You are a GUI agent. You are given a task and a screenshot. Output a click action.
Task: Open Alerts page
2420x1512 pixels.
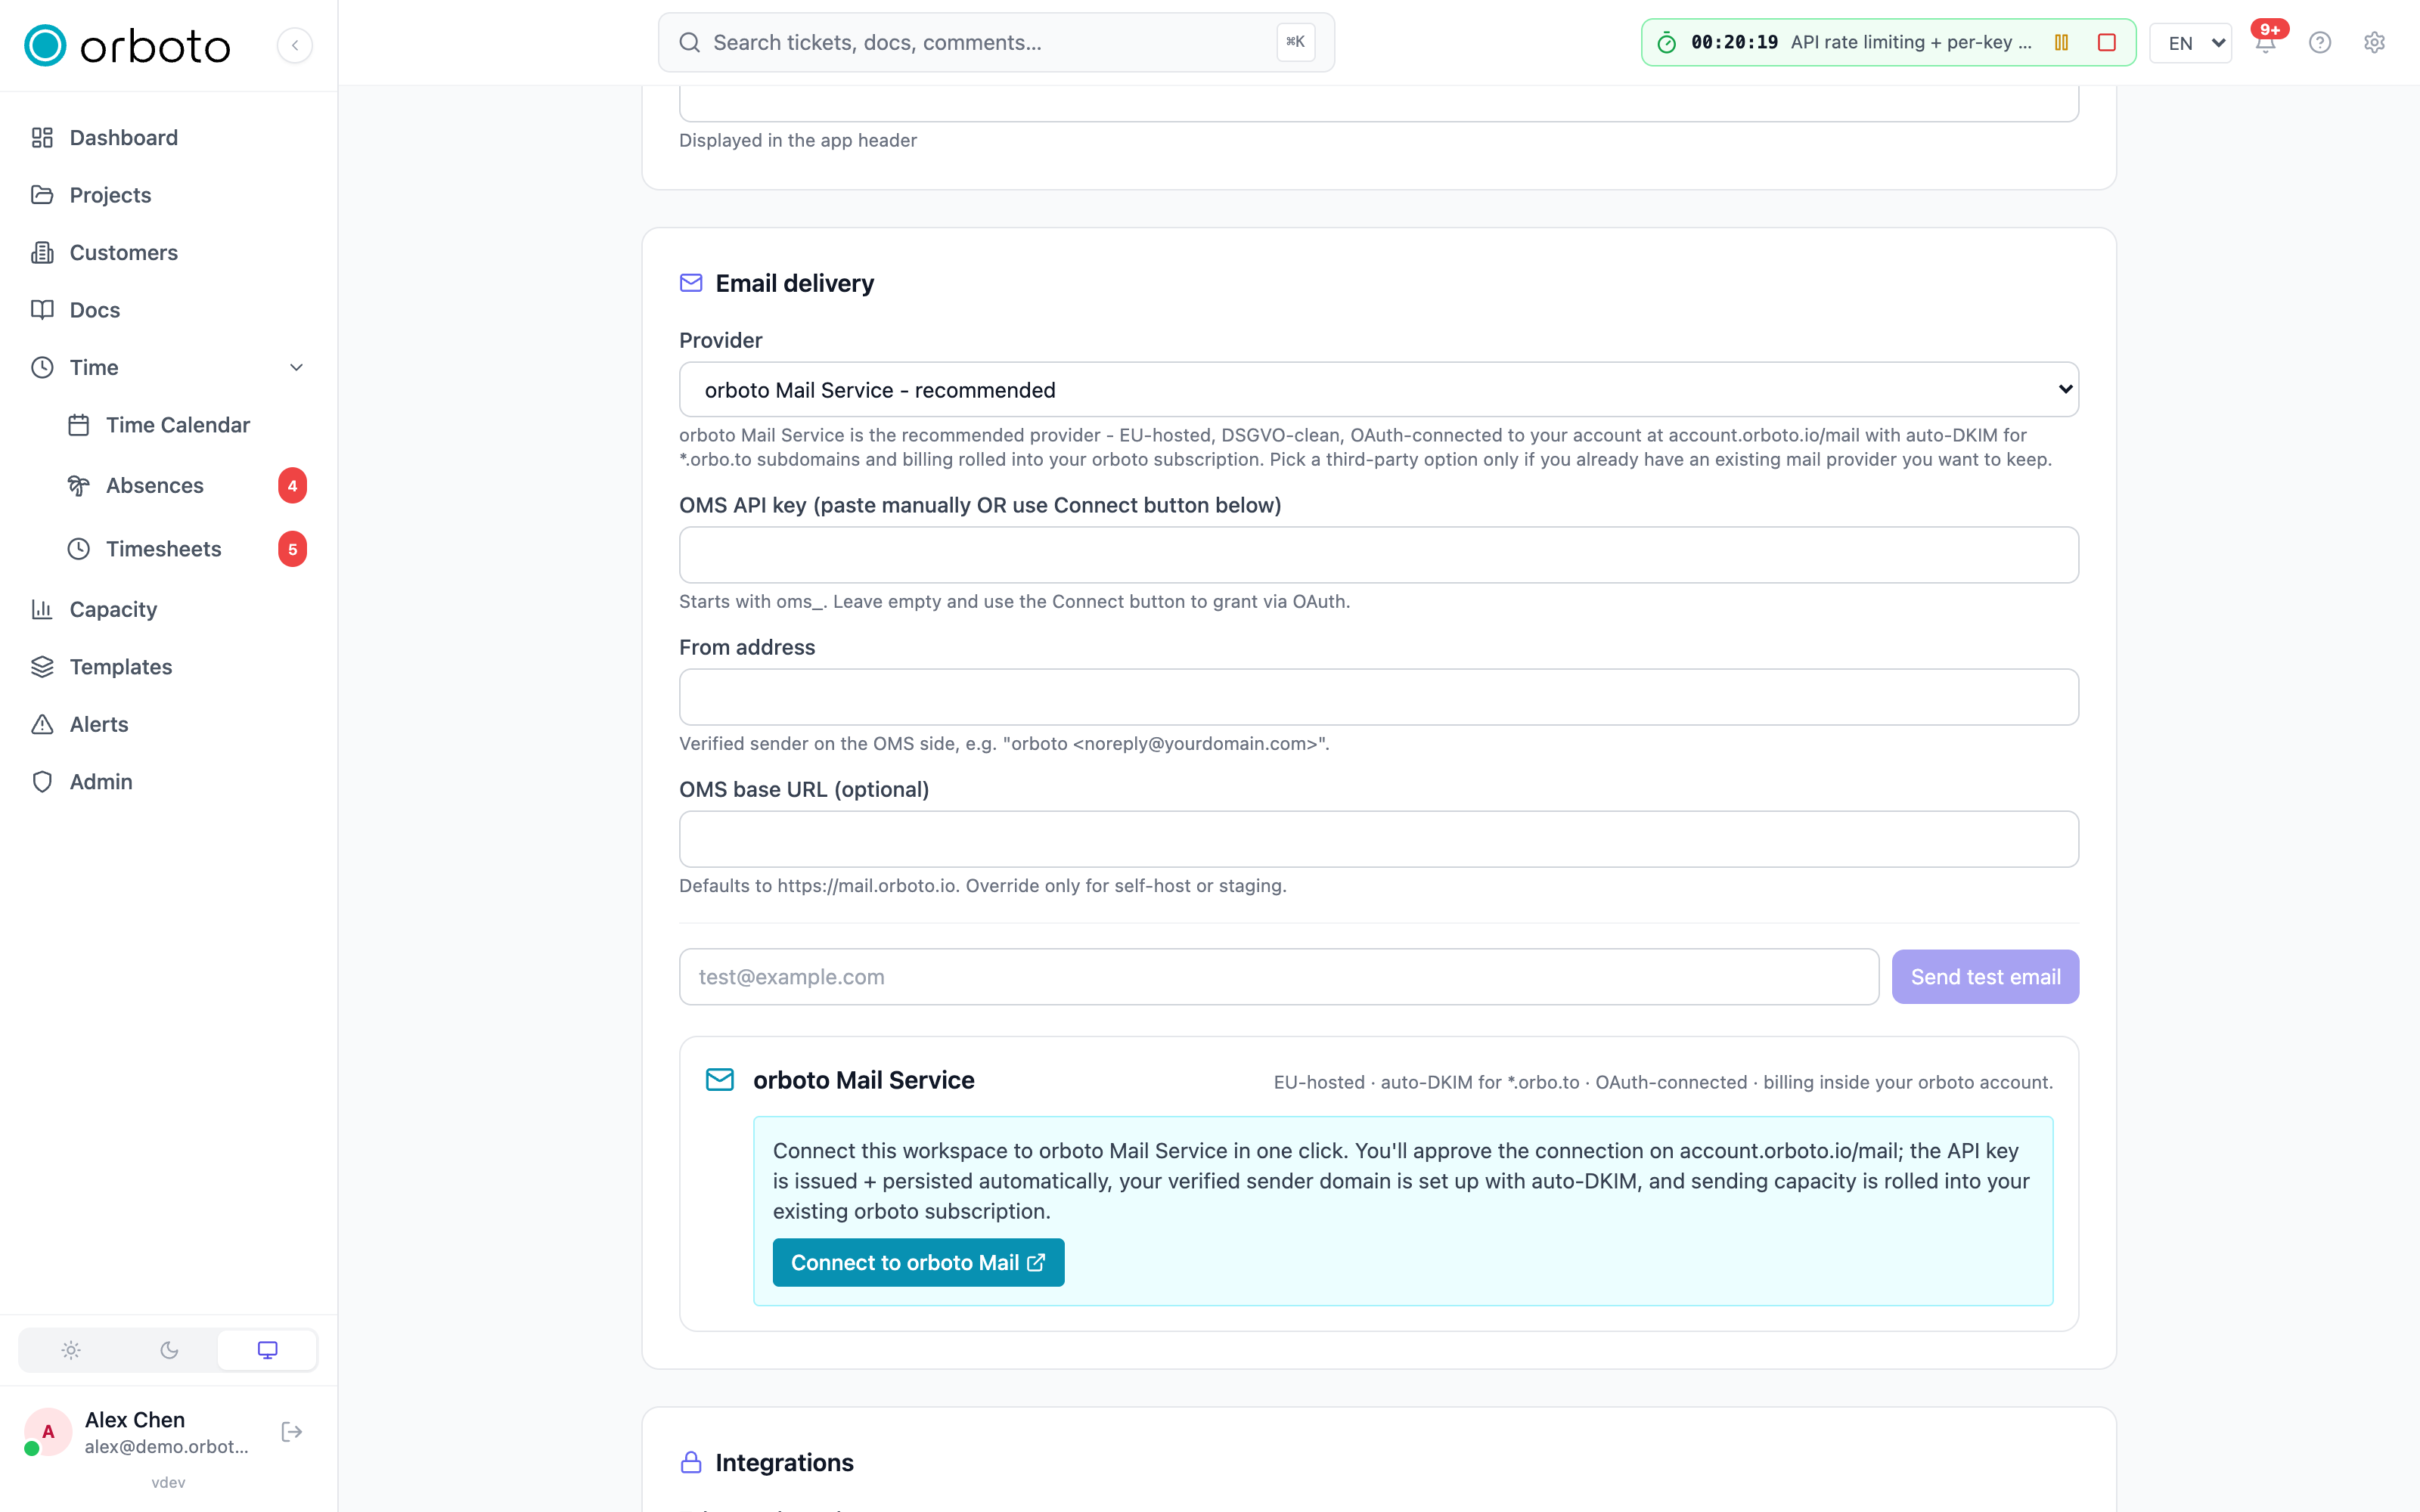click(168, 724)
